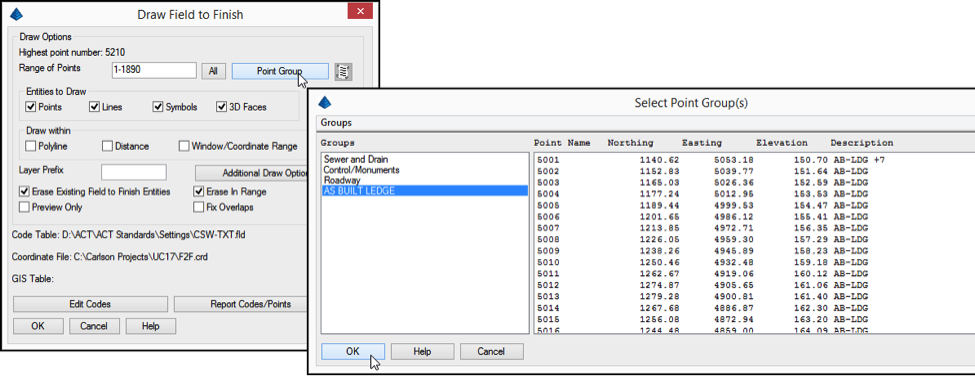975x382 pixels.
Task: Click Help in Select Point Group(s) dialog
Action: pos(422,352)
